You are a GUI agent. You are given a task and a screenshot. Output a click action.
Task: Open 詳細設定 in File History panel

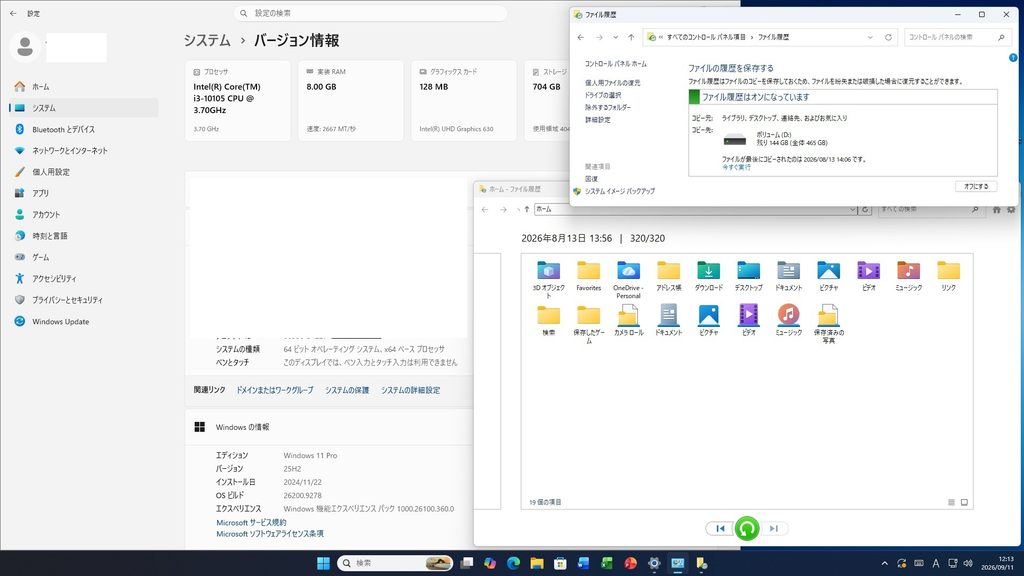(x=598, y=120)
